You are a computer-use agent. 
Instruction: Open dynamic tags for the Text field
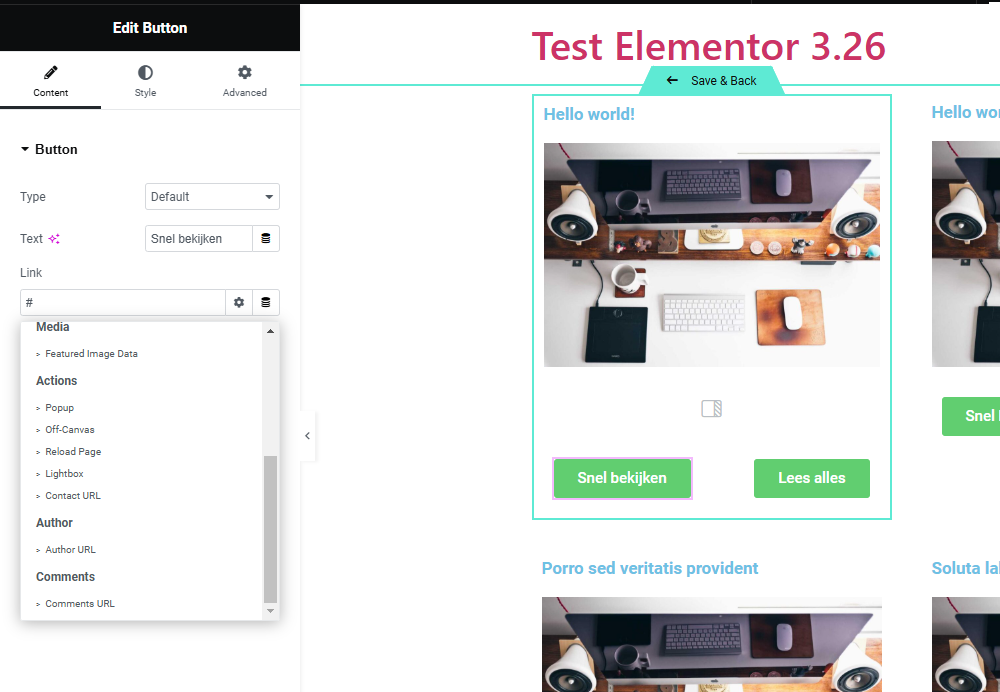(266, 239)
